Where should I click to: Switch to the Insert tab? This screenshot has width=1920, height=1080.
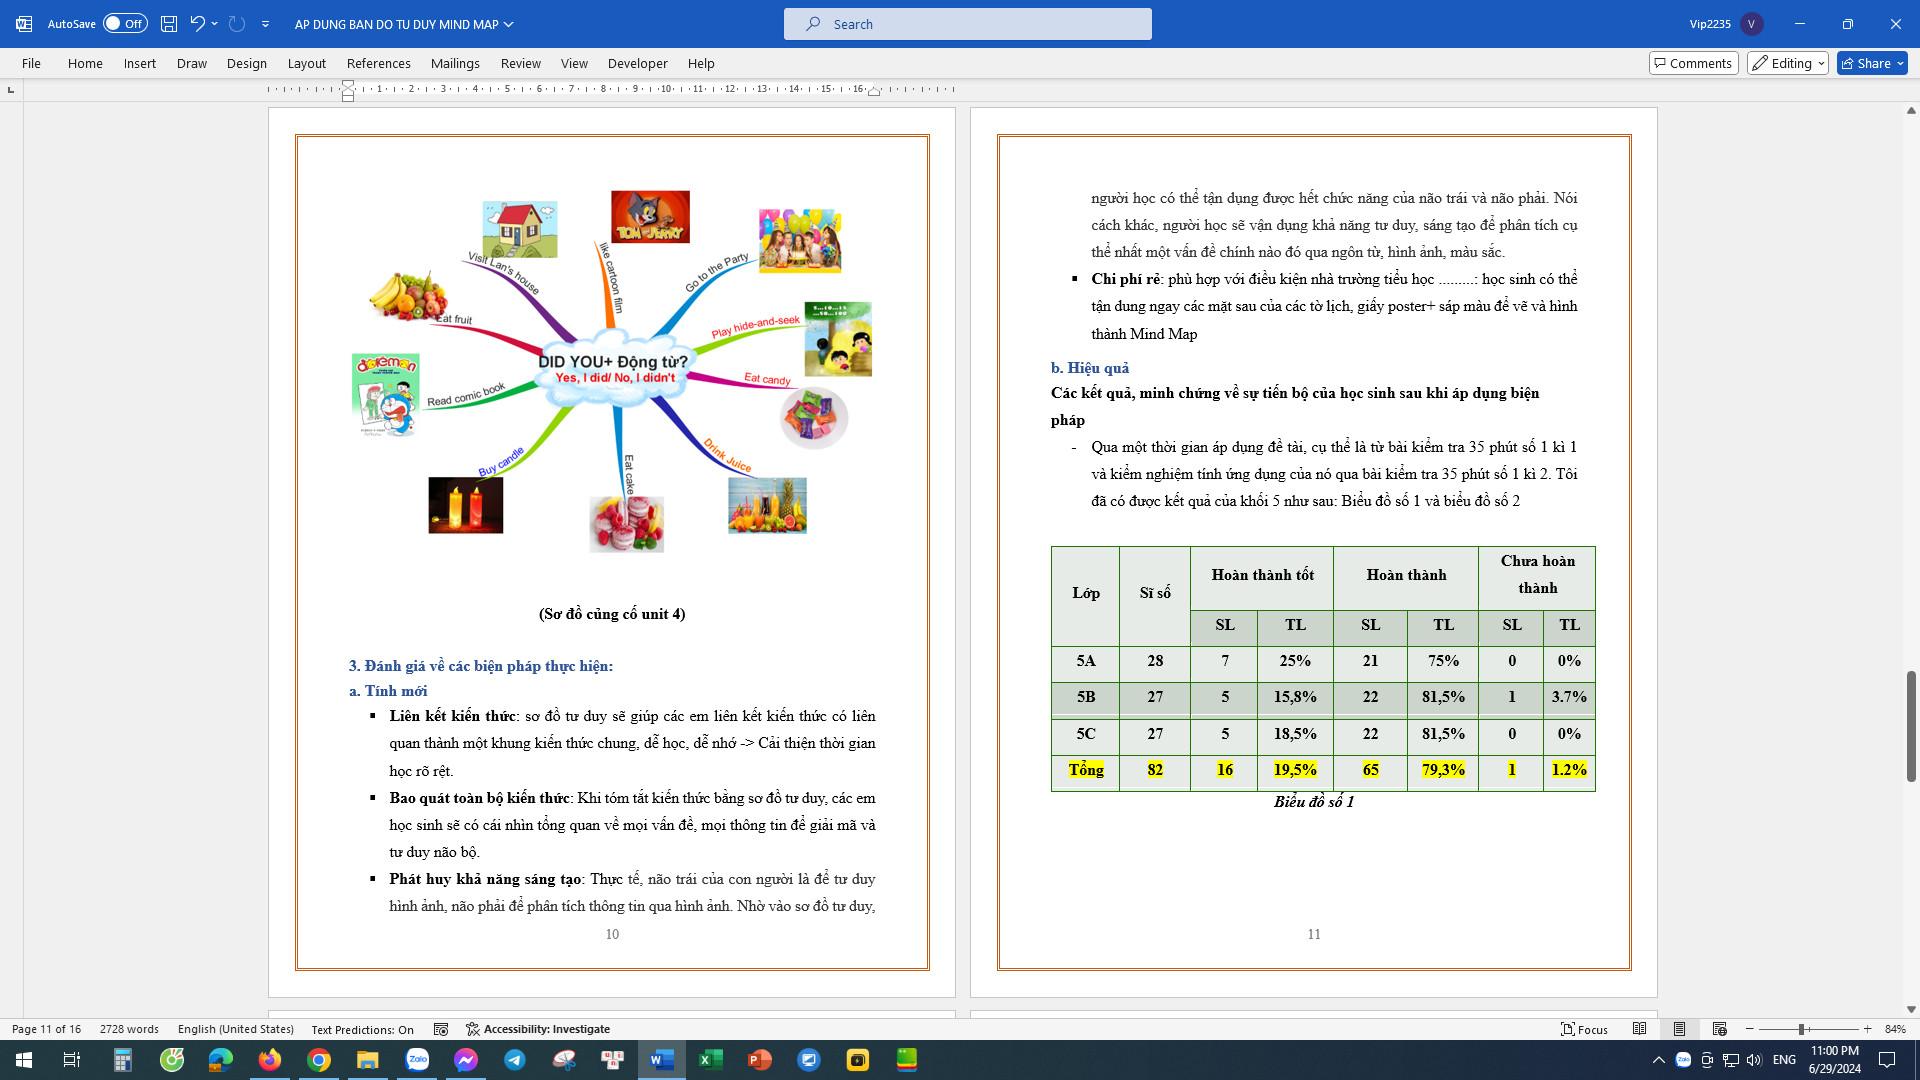139,63
